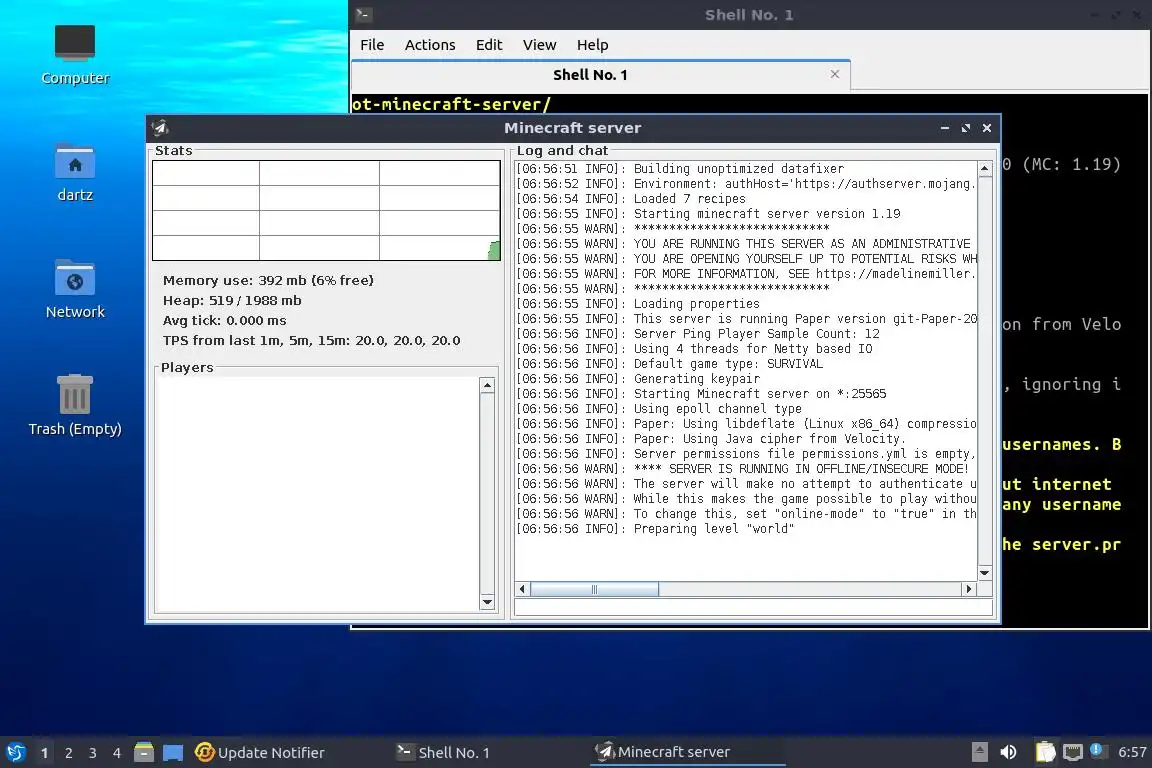The height and width of the screenshot is (768, 1152).
Task: Click the "Heap: 519 / 1988 mb" text
Action: coord(232,300)
